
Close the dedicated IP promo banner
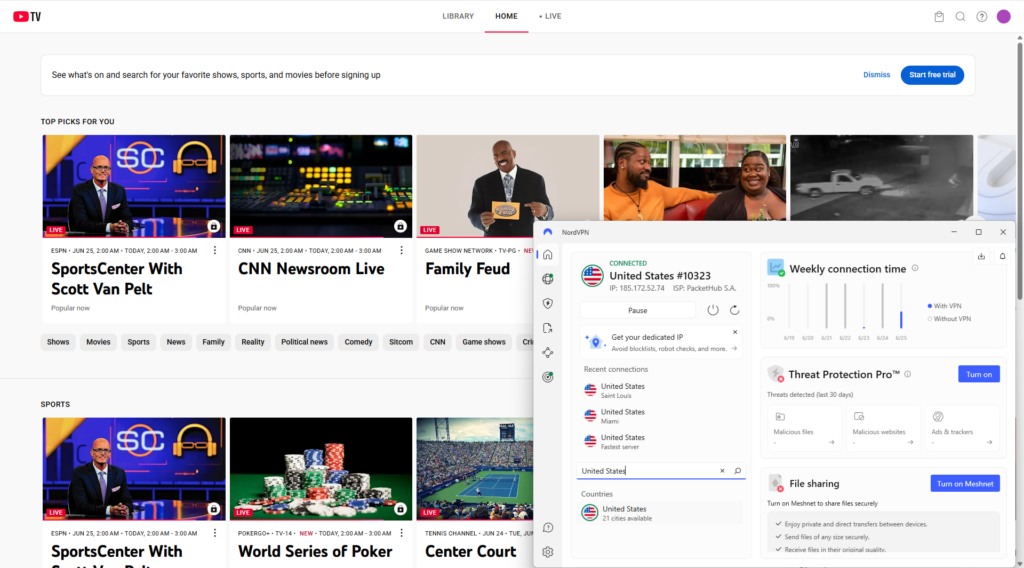pos(735,332)
